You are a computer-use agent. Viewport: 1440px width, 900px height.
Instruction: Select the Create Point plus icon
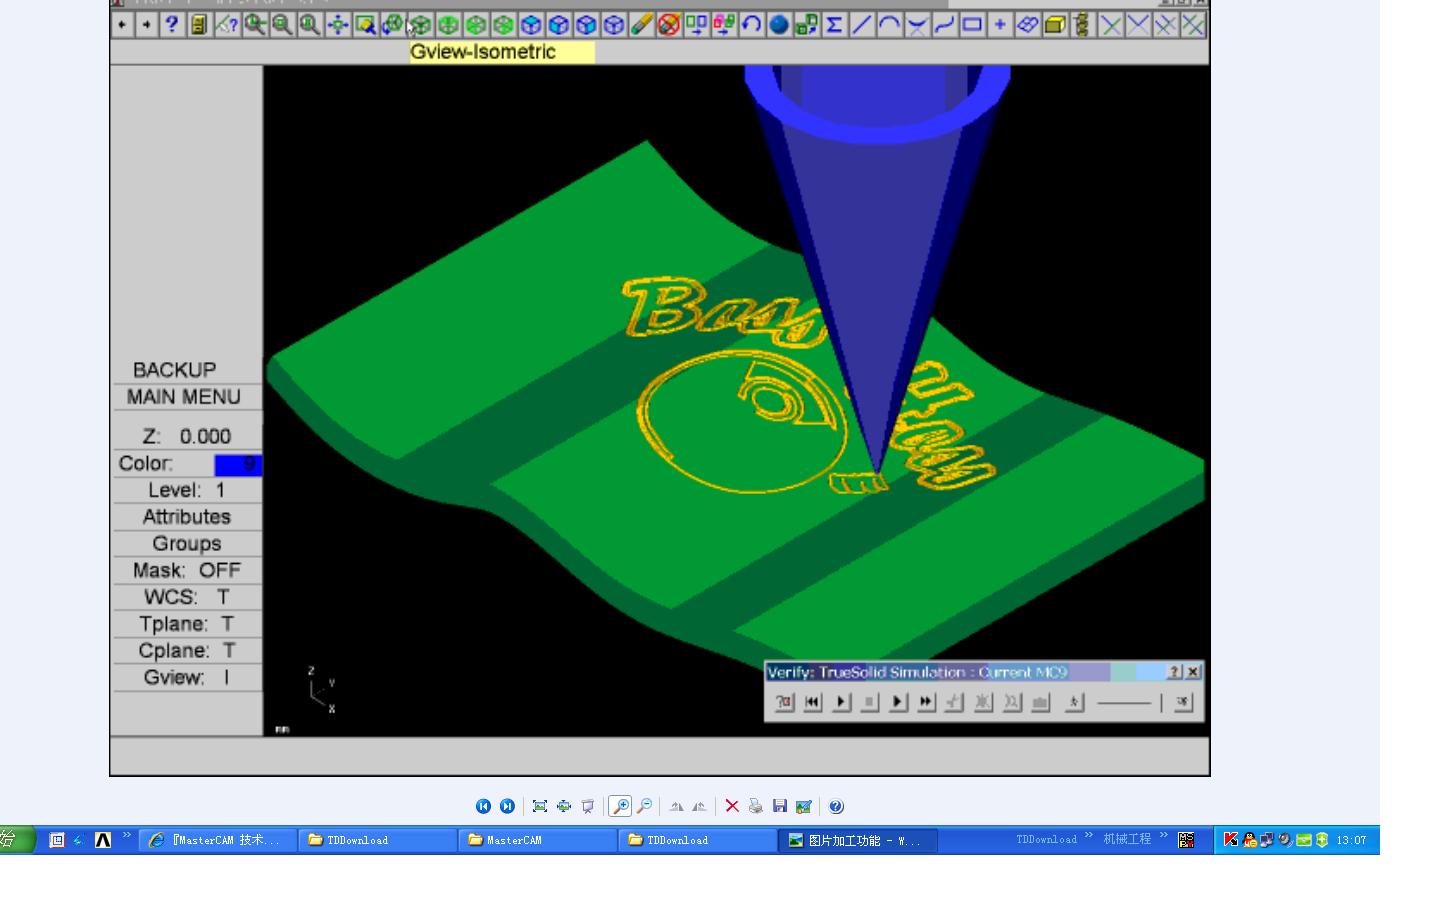[999, 25]
